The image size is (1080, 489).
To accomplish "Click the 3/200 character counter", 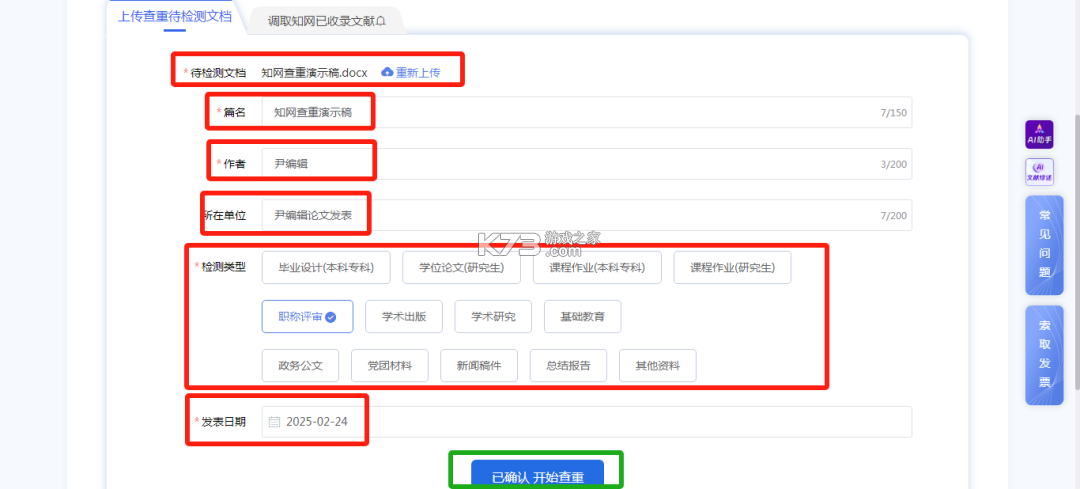I will (893, 164).
